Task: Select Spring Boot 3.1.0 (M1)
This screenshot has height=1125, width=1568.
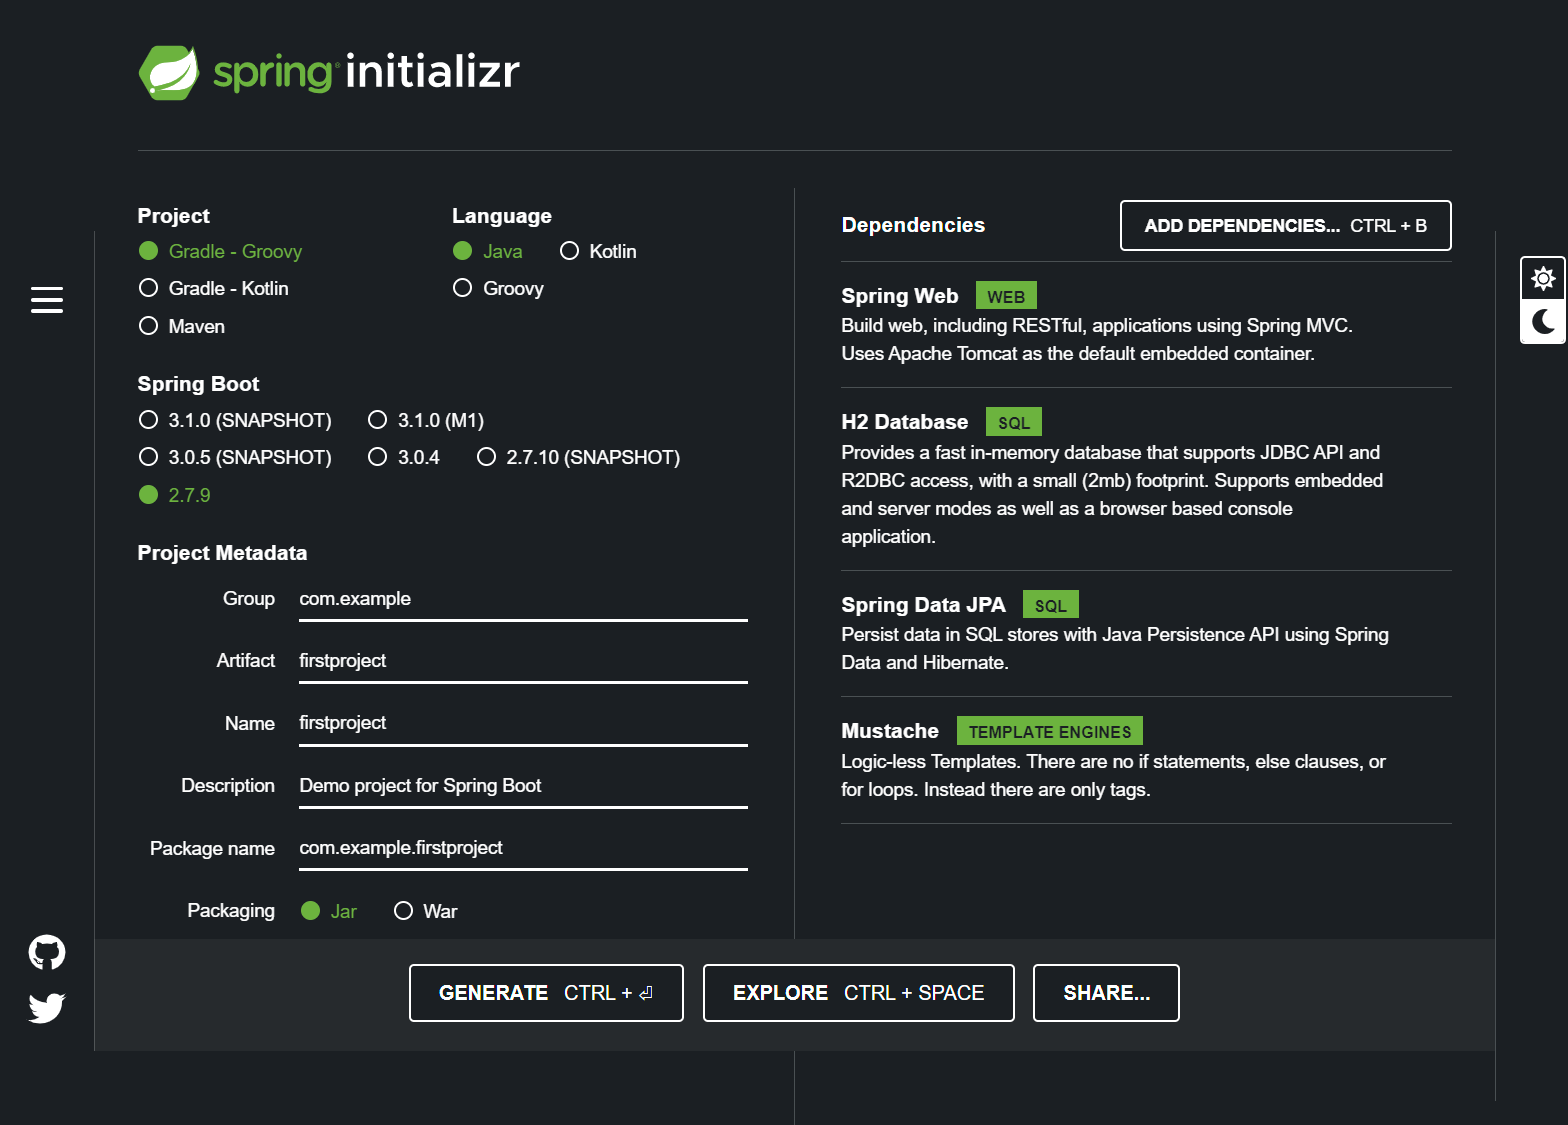Action: coord(426,420)
